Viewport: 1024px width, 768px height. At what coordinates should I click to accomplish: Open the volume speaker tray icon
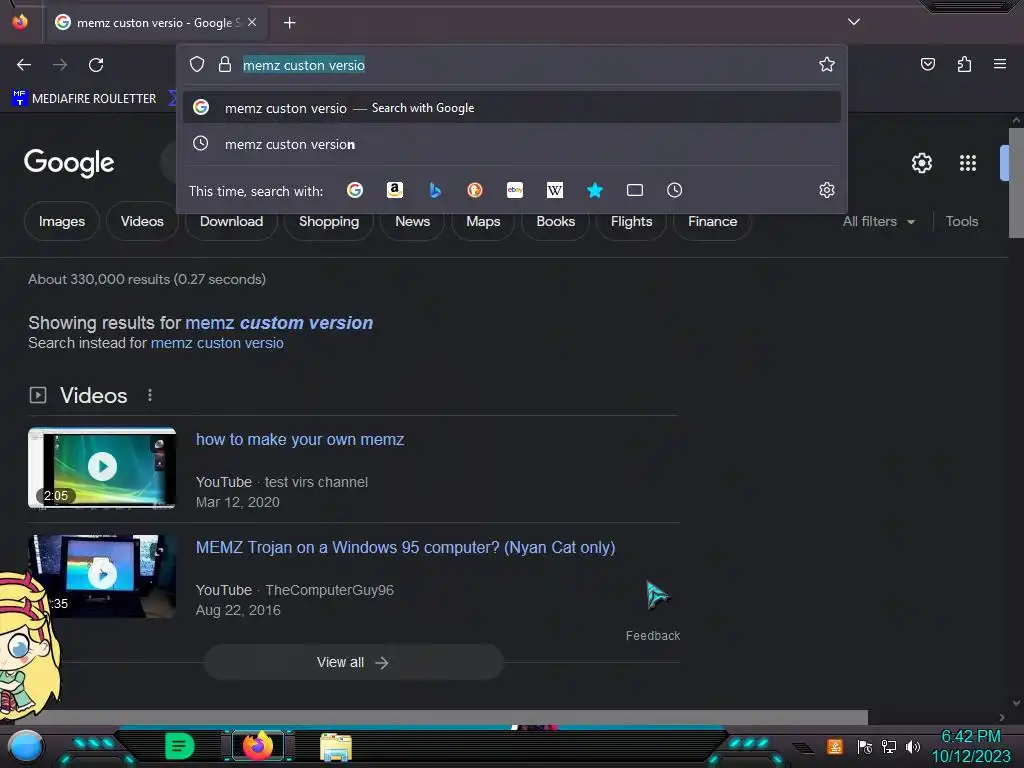(x=913, y=746)
